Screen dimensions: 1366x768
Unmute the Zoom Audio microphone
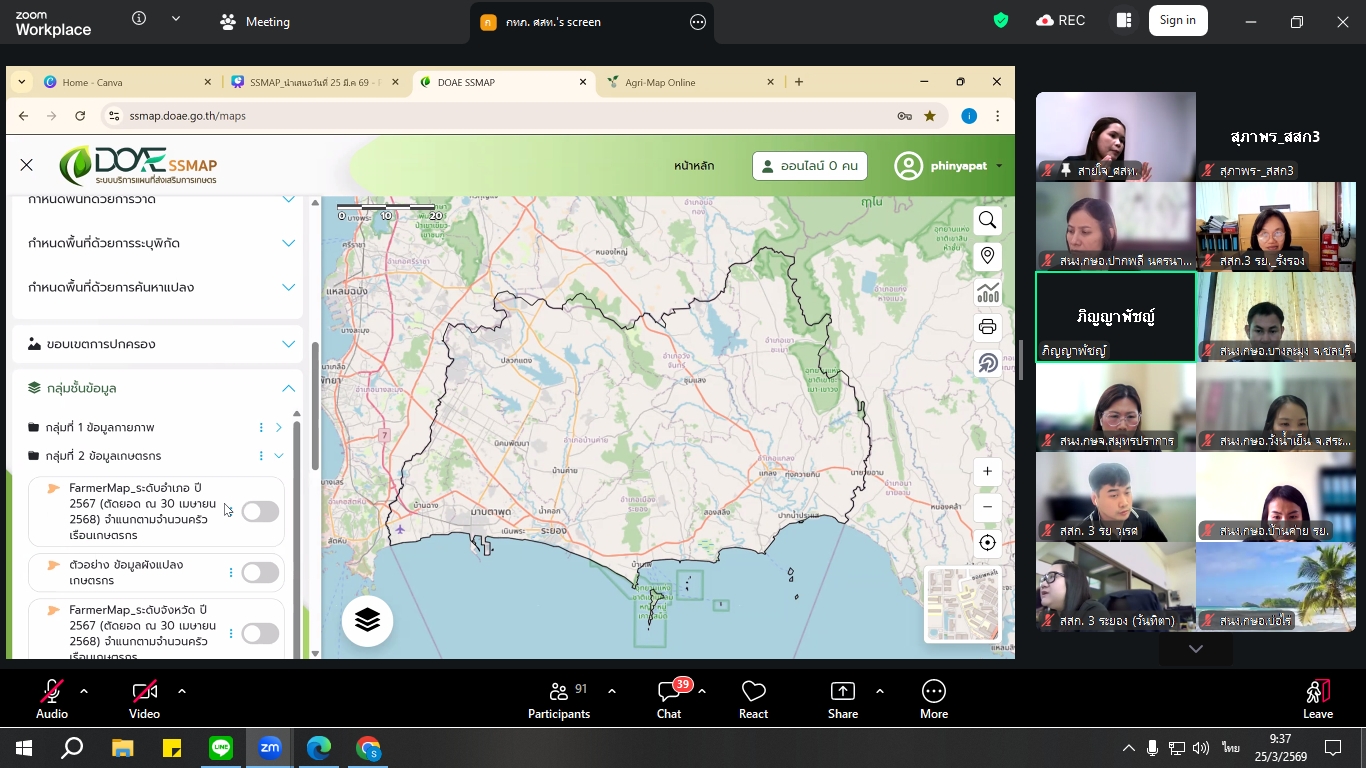[52, 698]
